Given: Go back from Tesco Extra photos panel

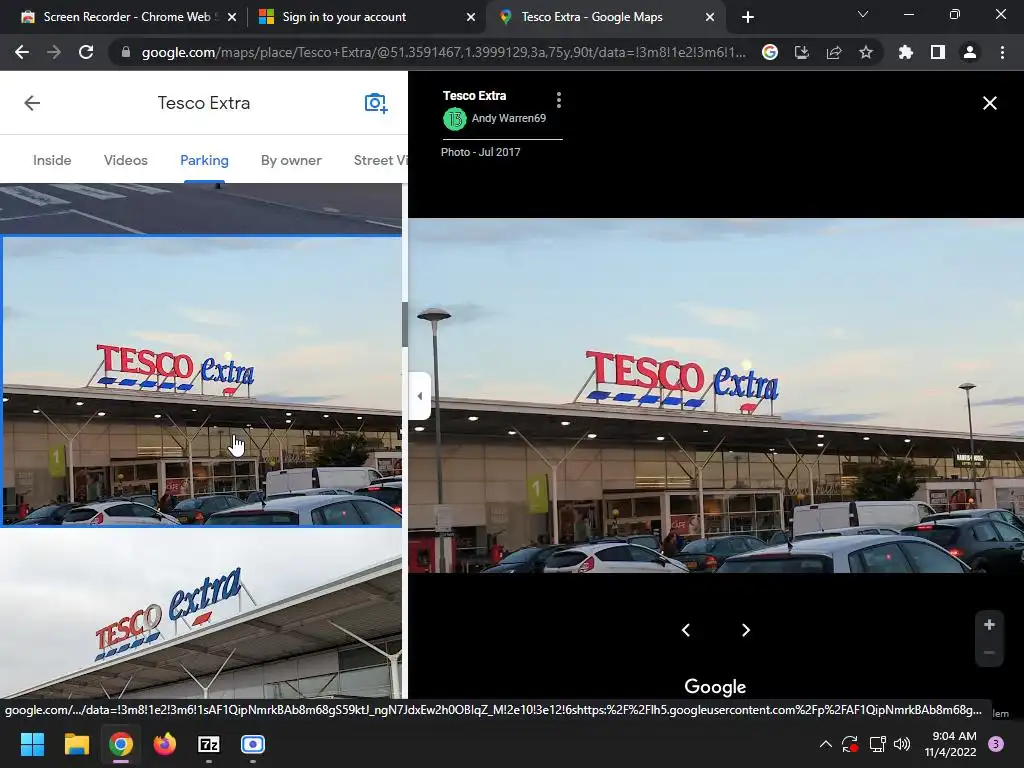Looking at the screenshot, I should pos(32,103).
